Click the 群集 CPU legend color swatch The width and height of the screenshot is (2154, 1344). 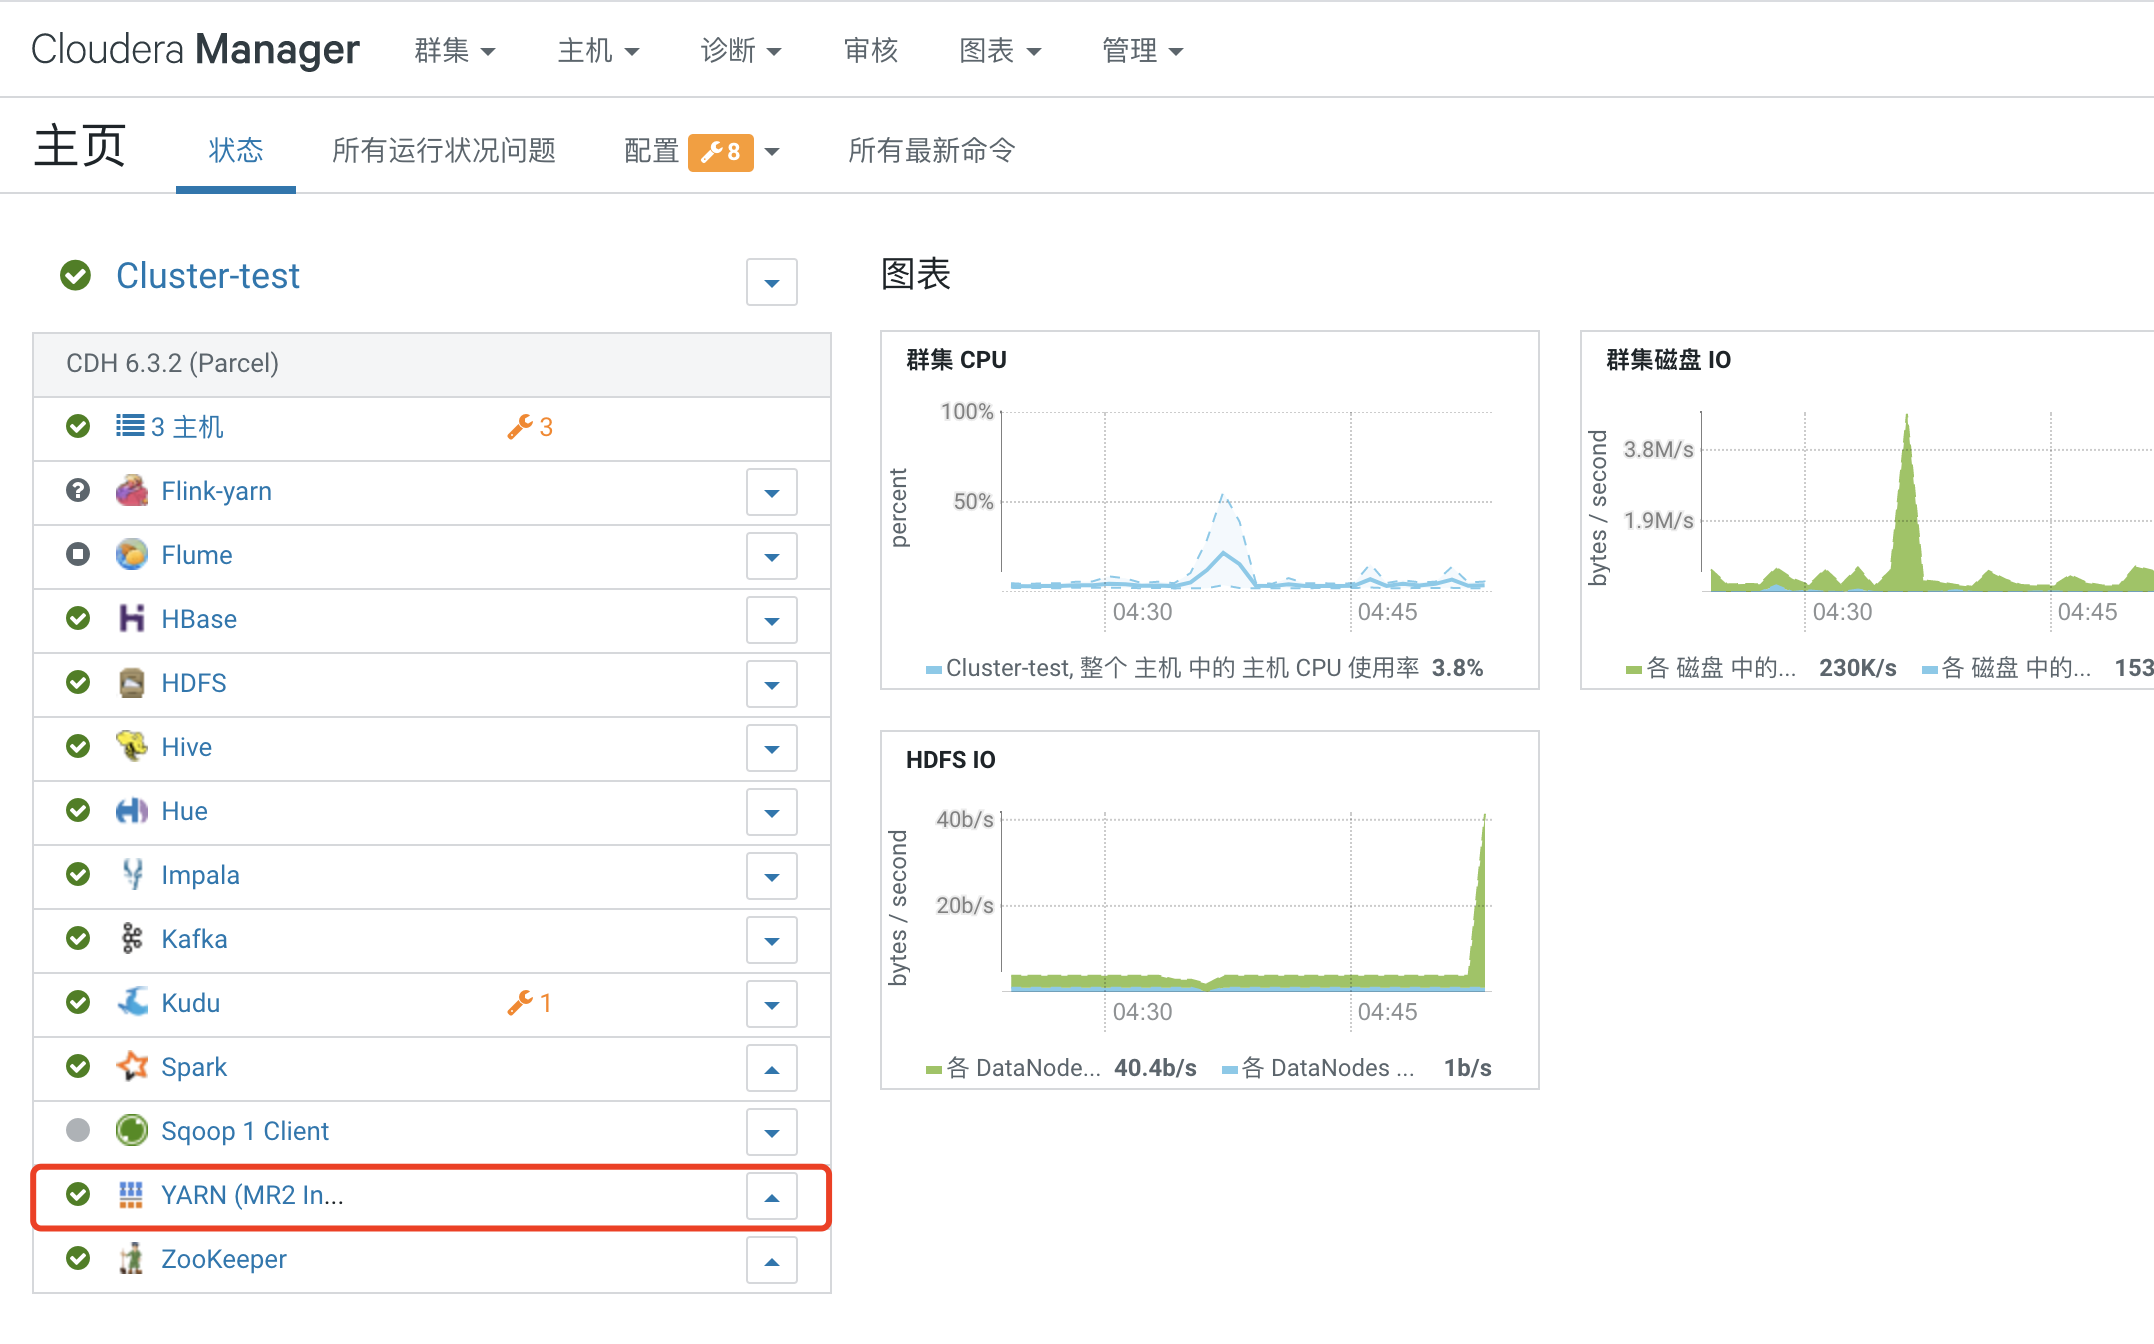tap(933, 669)
